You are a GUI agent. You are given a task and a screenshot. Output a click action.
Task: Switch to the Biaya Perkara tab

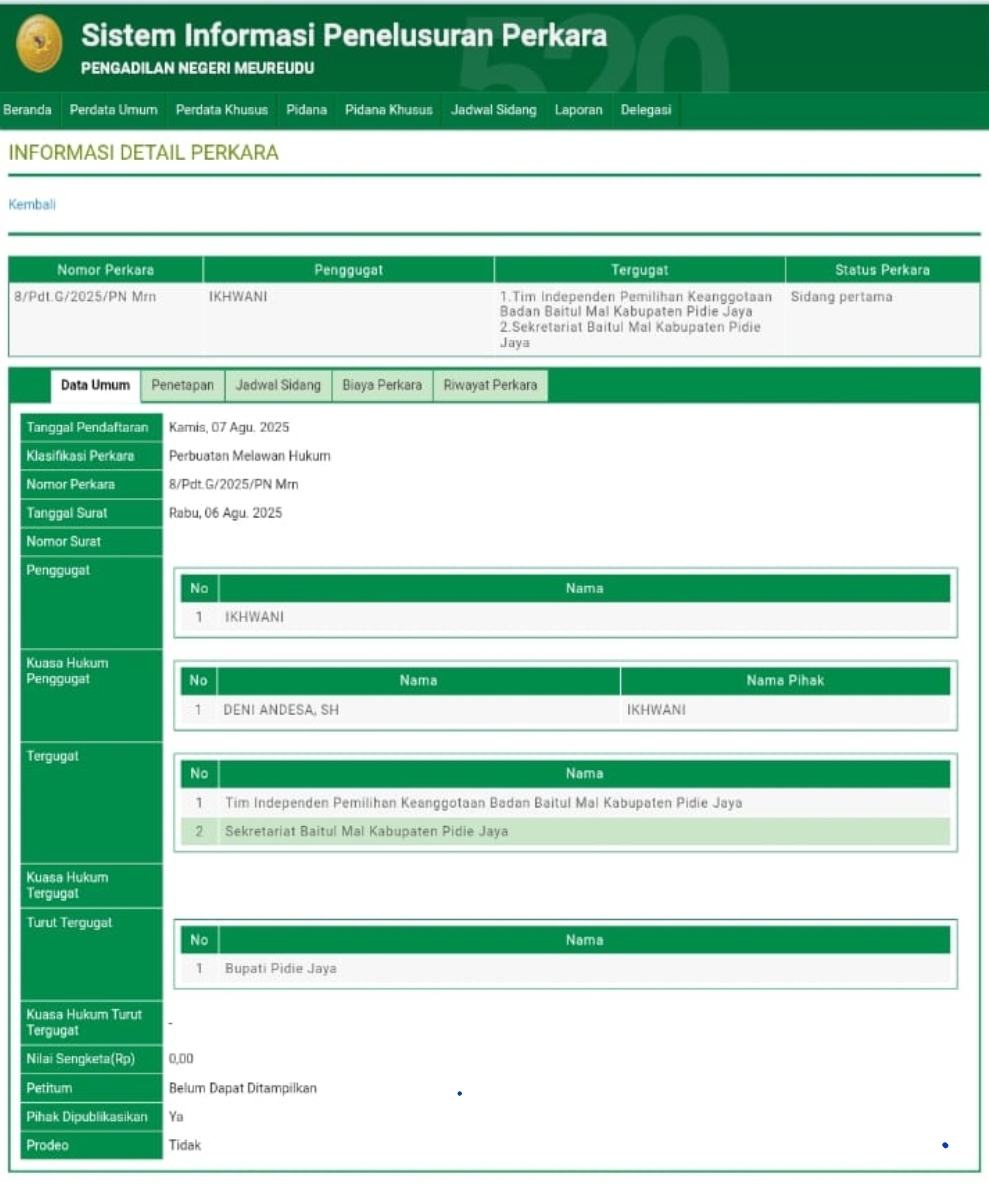coord(382,385)
